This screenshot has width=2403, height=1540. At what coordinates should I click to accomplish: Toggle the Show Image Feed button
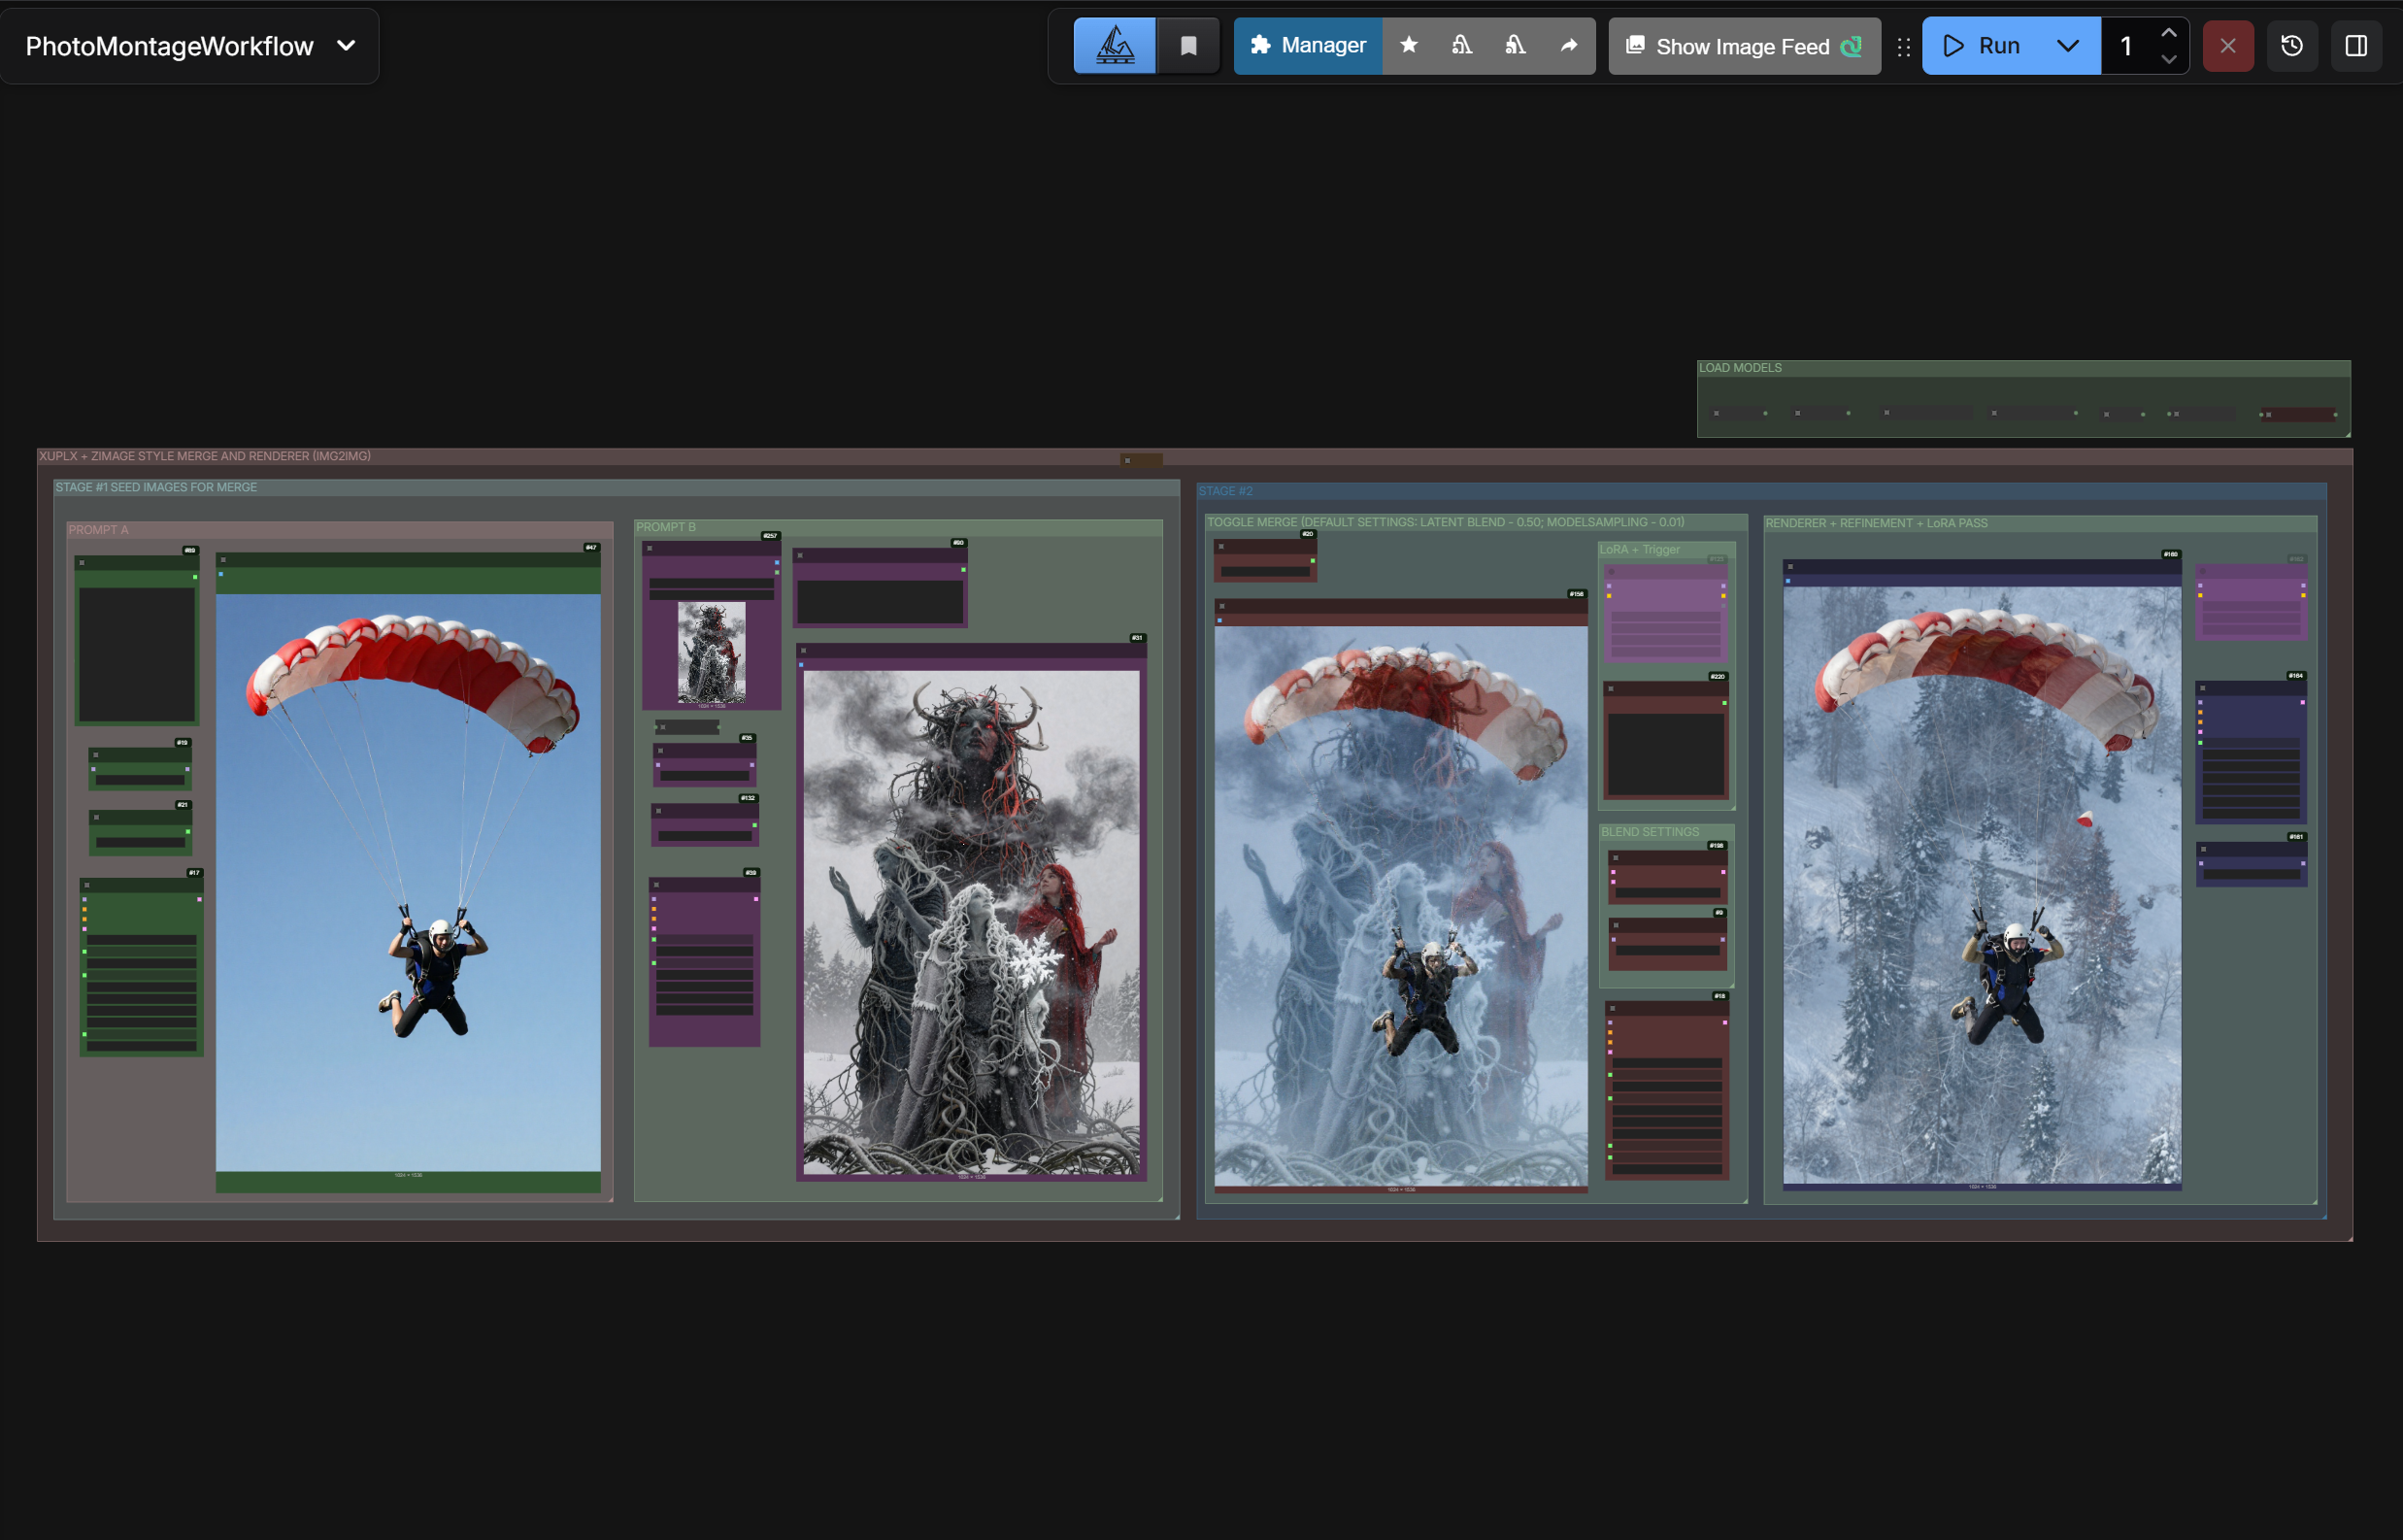[1743, 46]
